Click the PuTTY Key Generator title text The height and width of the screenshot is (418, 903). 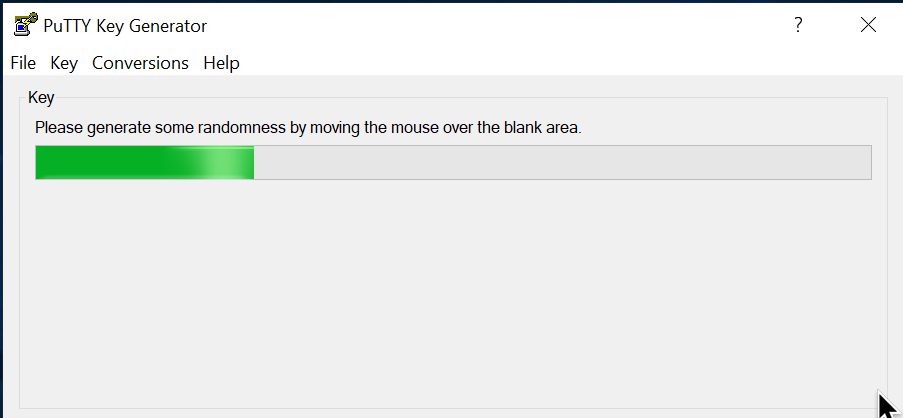(125, 26)
